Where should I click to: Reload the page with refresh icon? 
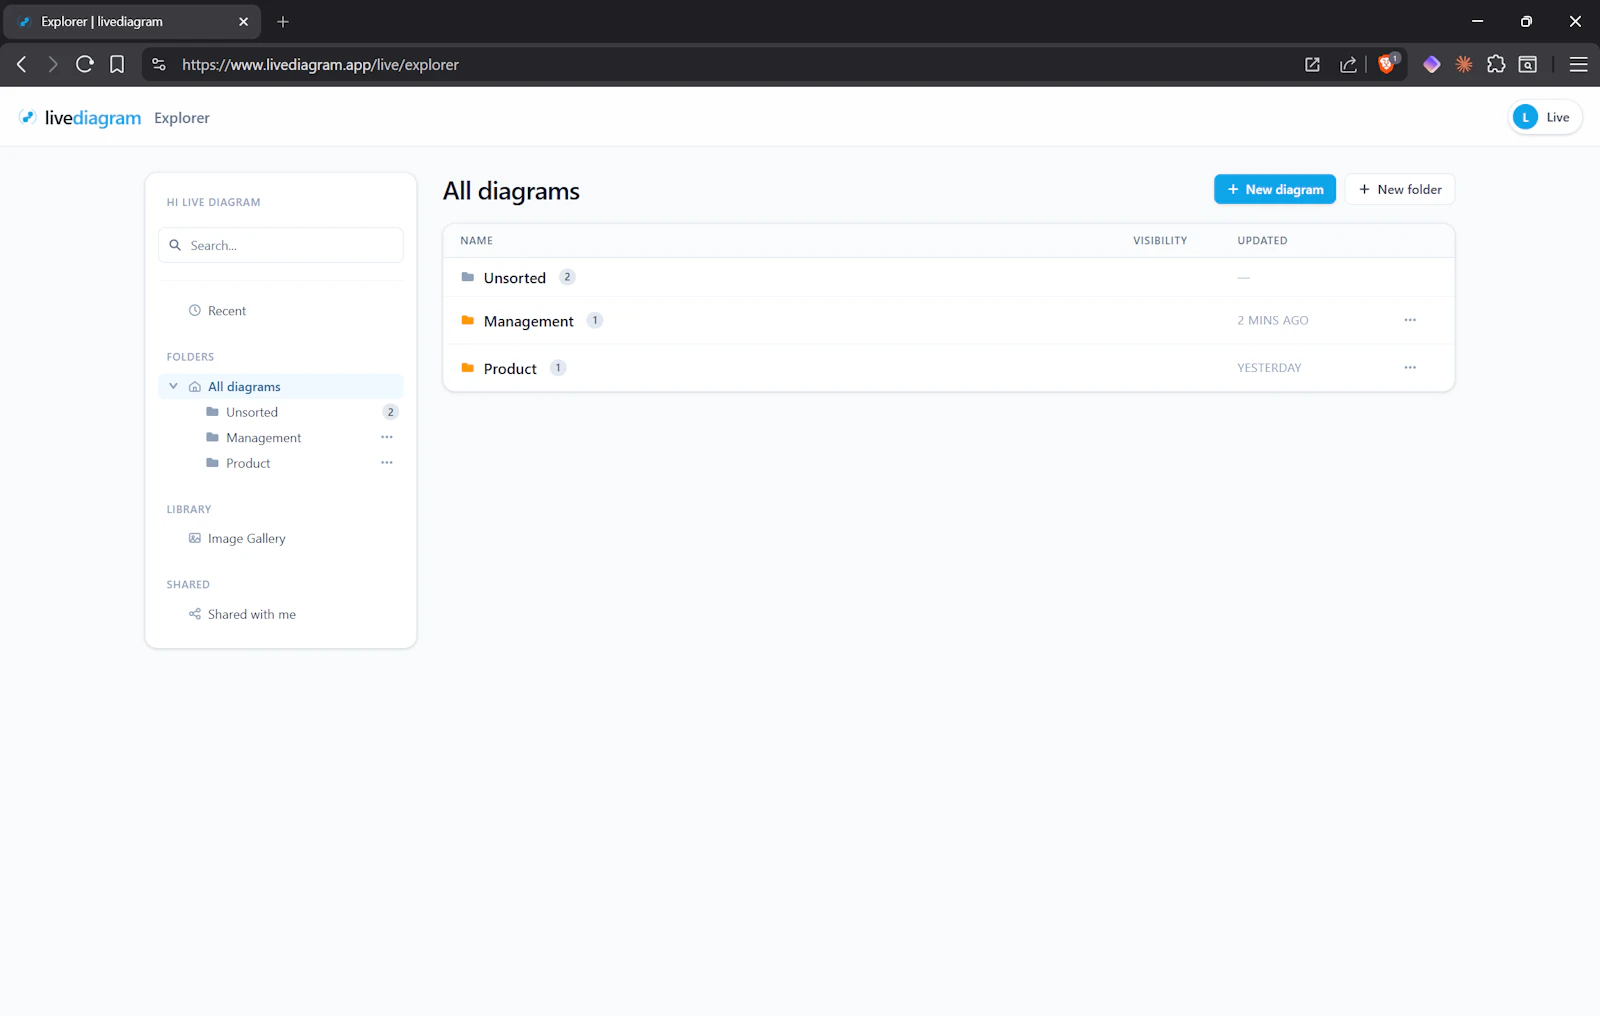point(85,64)
